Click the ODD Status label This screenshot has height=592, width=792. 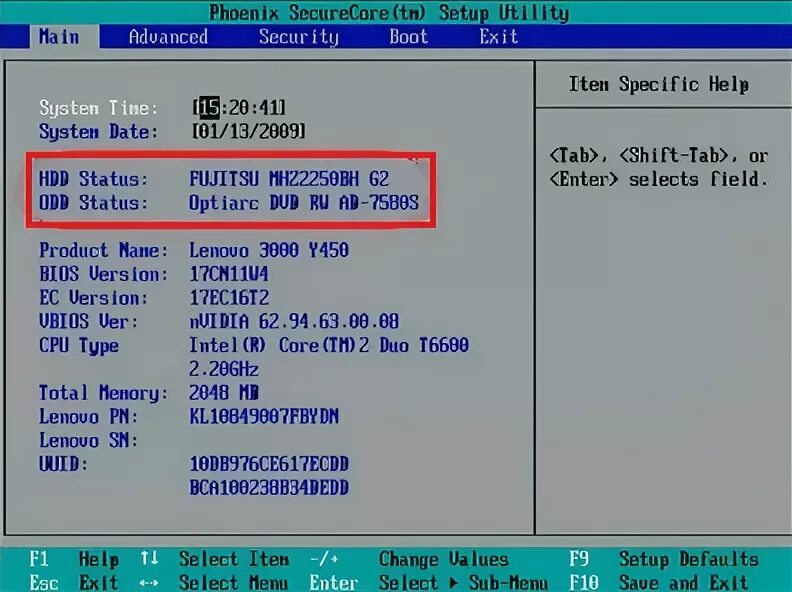pos(93,203)
